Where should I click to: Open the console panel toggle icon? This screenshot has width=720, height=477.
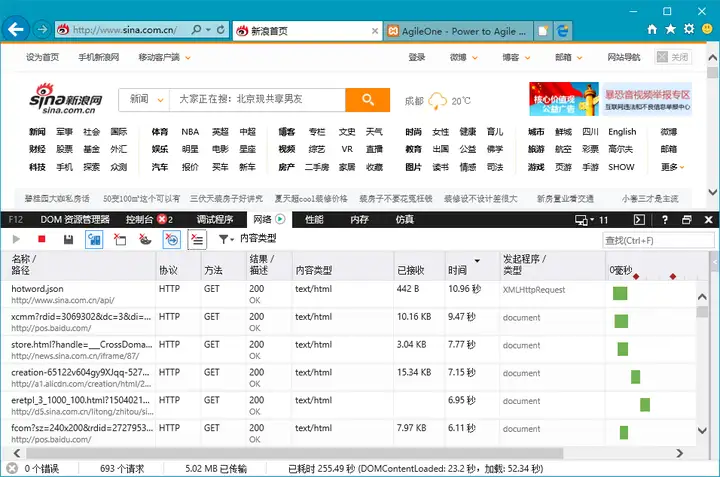[639, 220]
